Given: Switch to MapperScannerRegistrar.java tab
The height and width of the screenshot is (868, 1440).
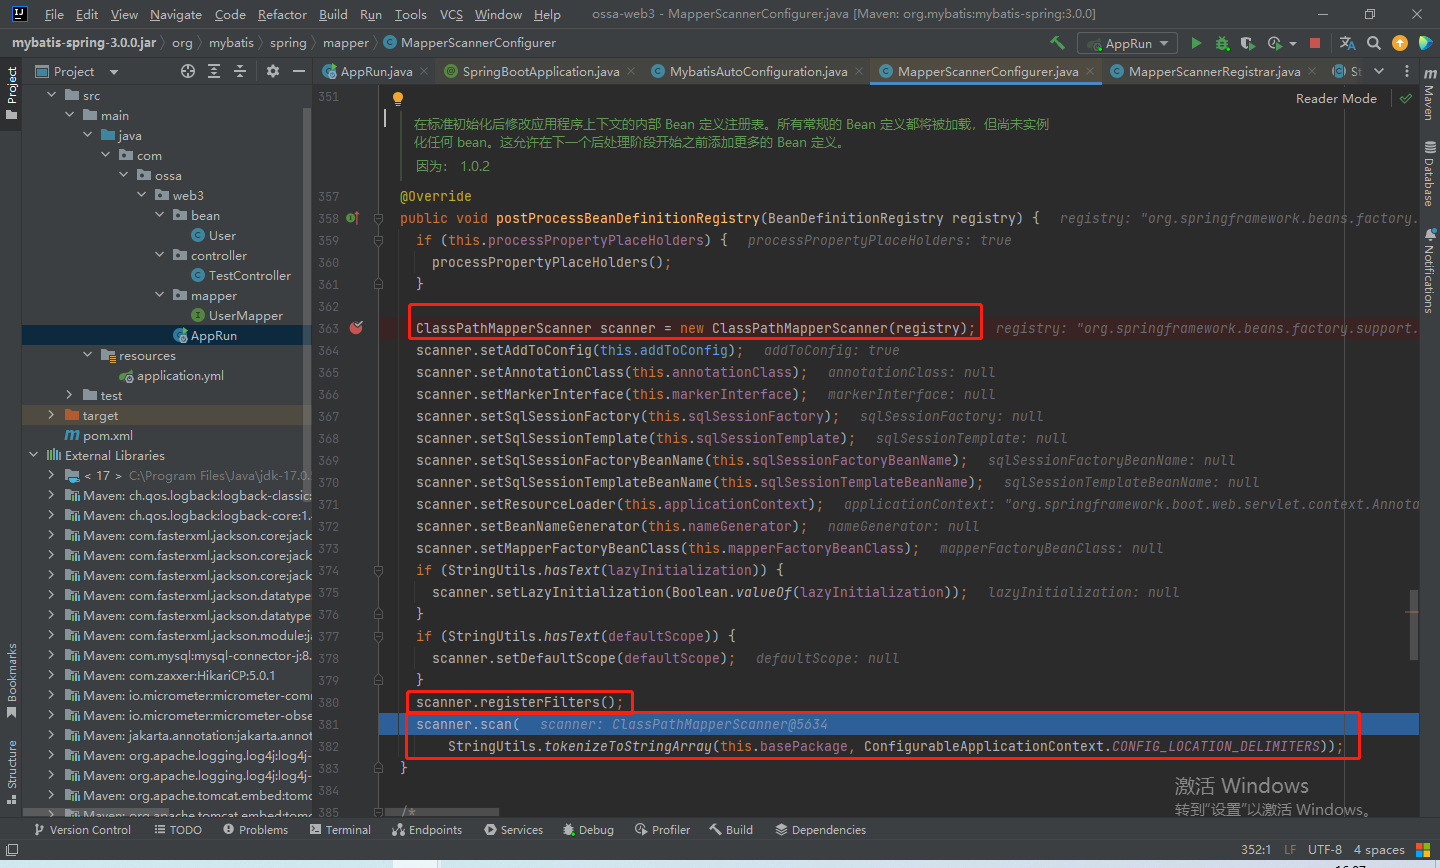Looking at the screenshot, I should (x=1214, y=71).
